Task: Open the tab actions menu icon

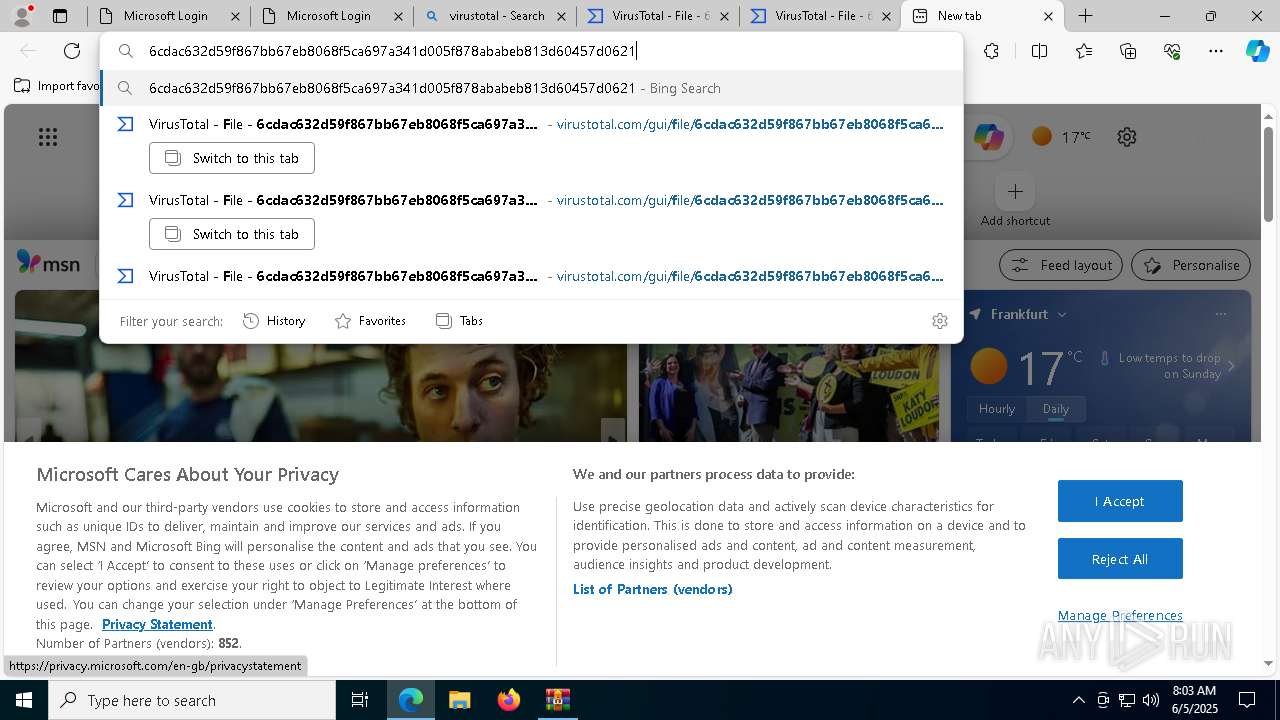Action: pos(60,16)
